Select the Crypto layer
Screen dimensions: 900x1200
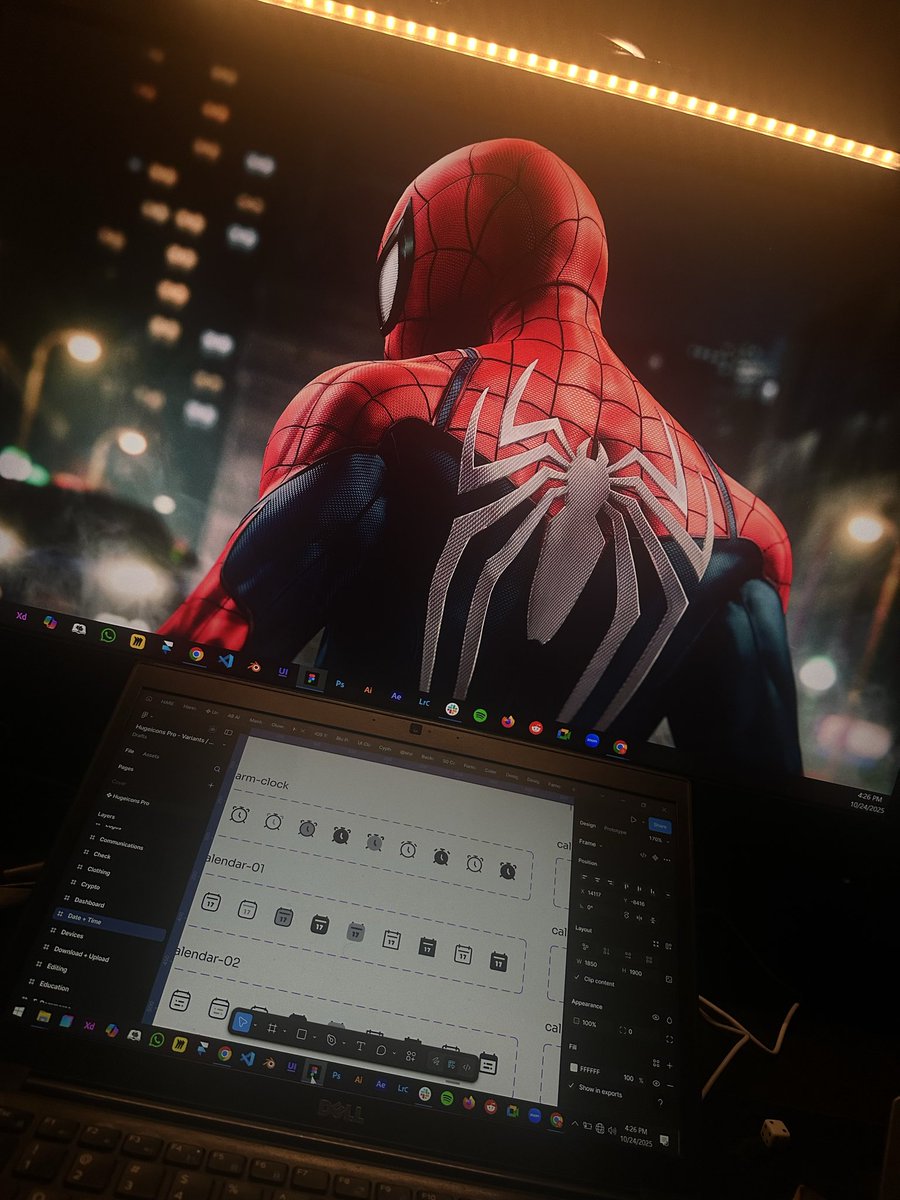90,885
